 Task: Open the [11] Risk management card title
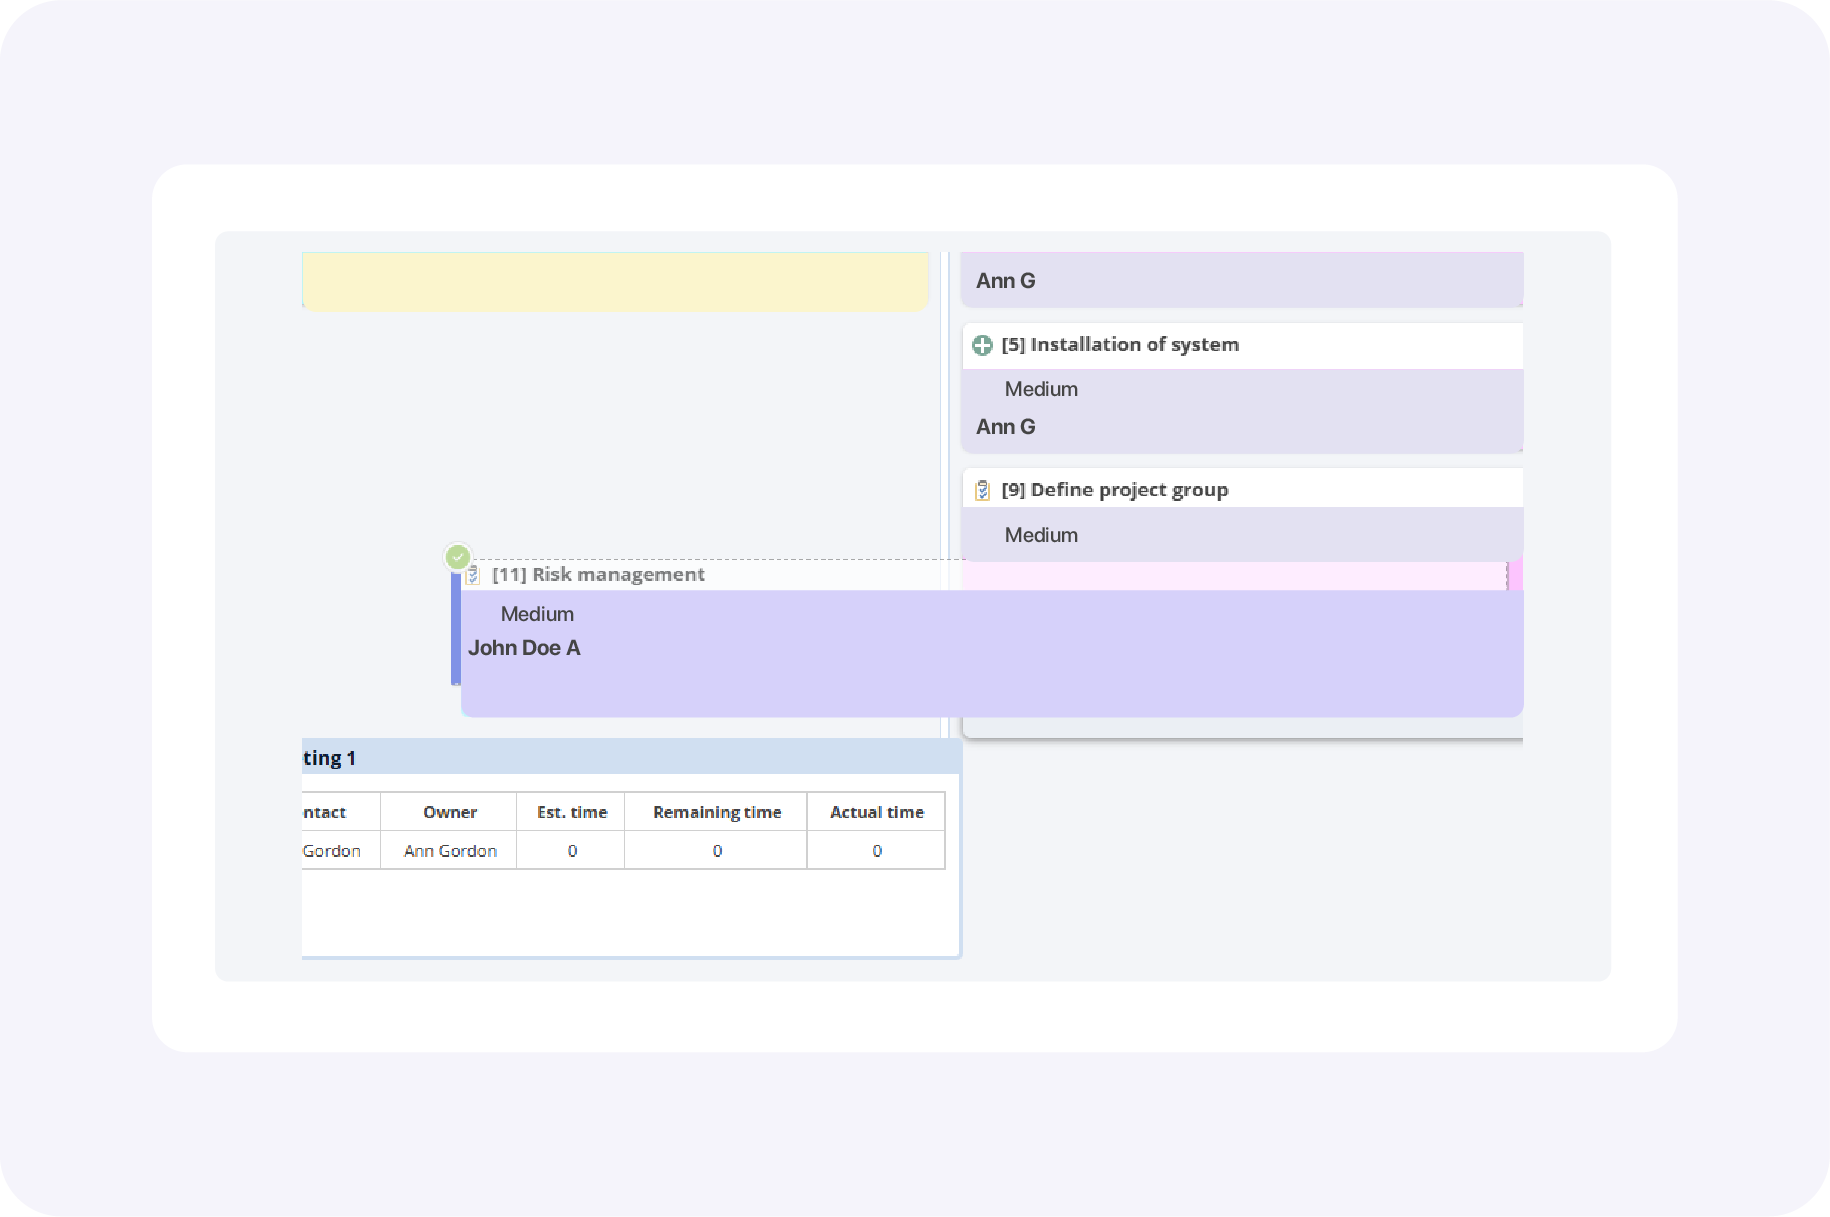[x=598, y=575]
